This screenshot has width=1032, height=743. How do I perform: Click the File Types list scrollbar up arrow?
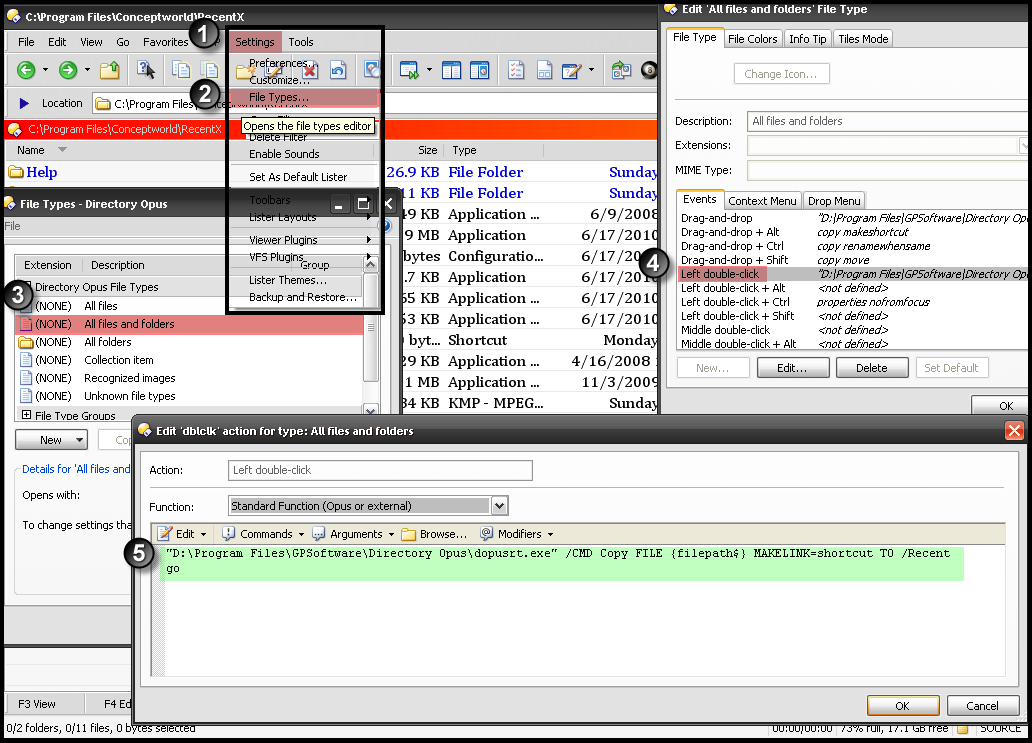pos(371,265)
